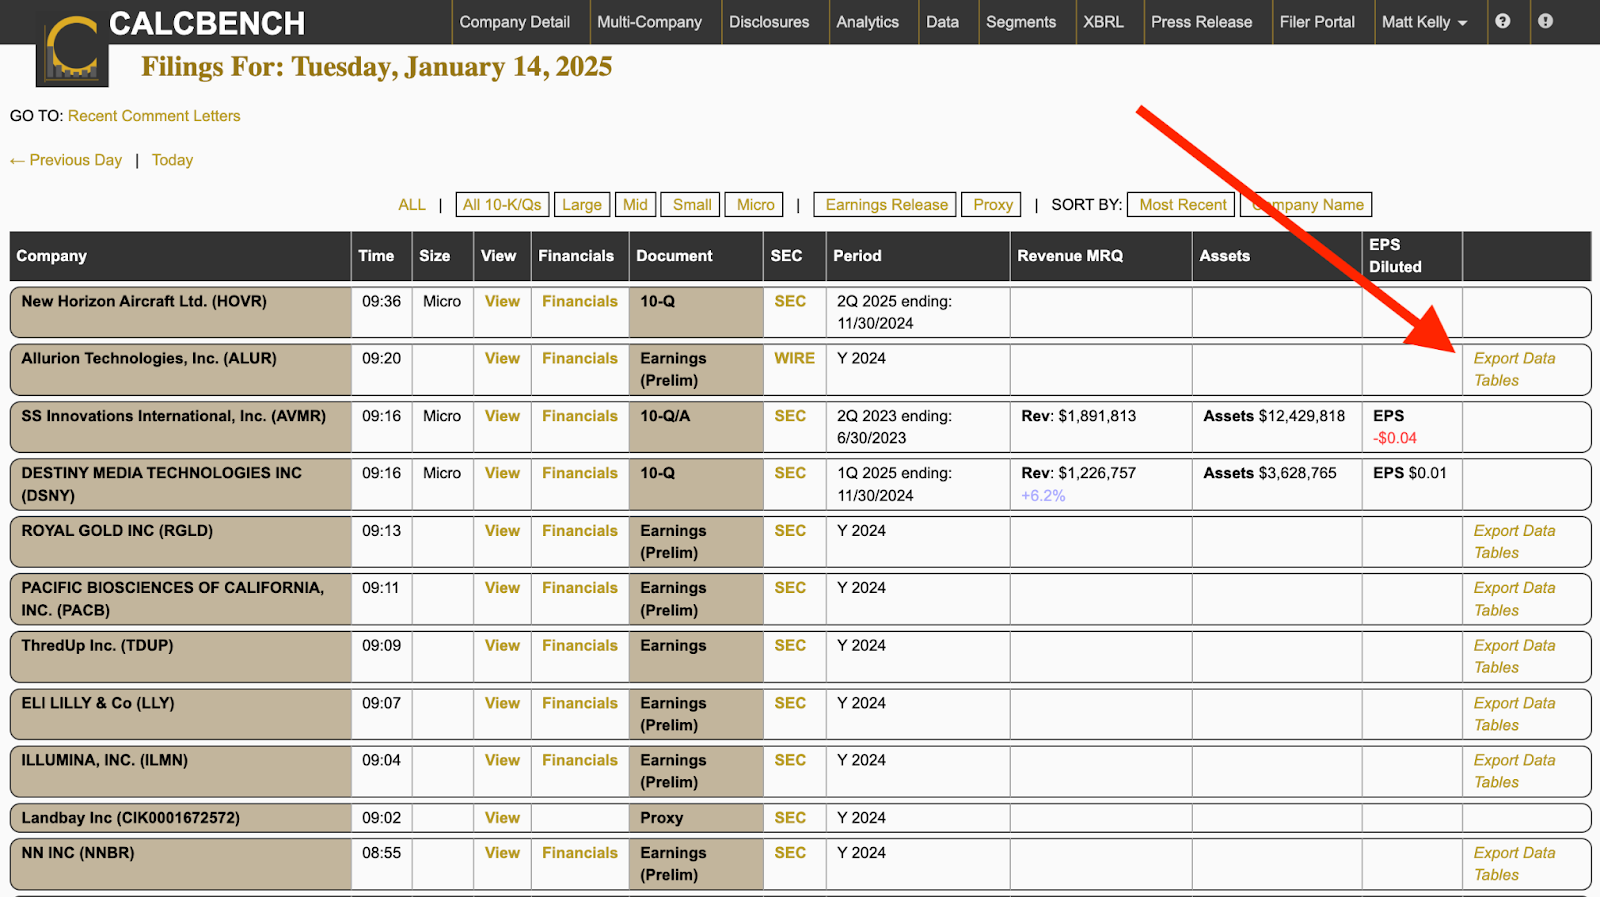This screenshot has width=1600, height=897.
Task: Go to Previous Day filings
Action: [x=66, y=160]
